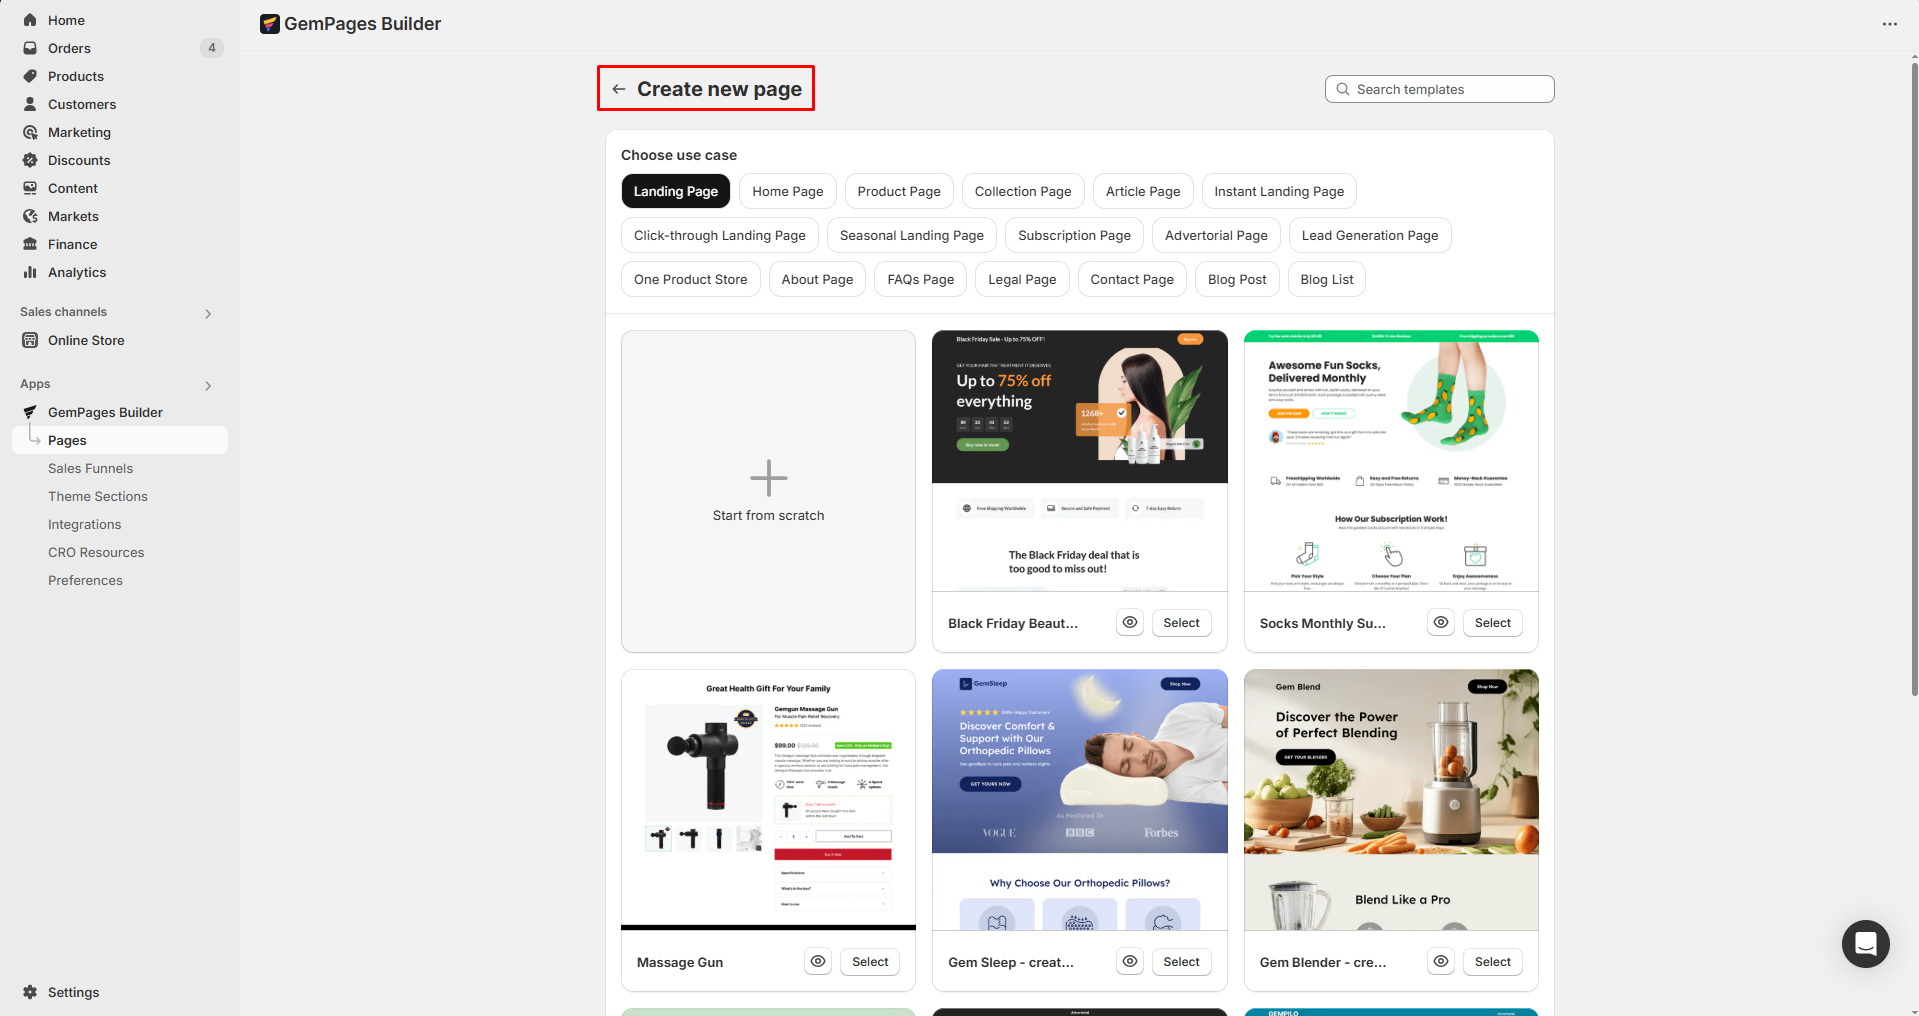Open the three-dot menu at top right
This screenshot has width=1919, height=1016.
point(1889,24)
